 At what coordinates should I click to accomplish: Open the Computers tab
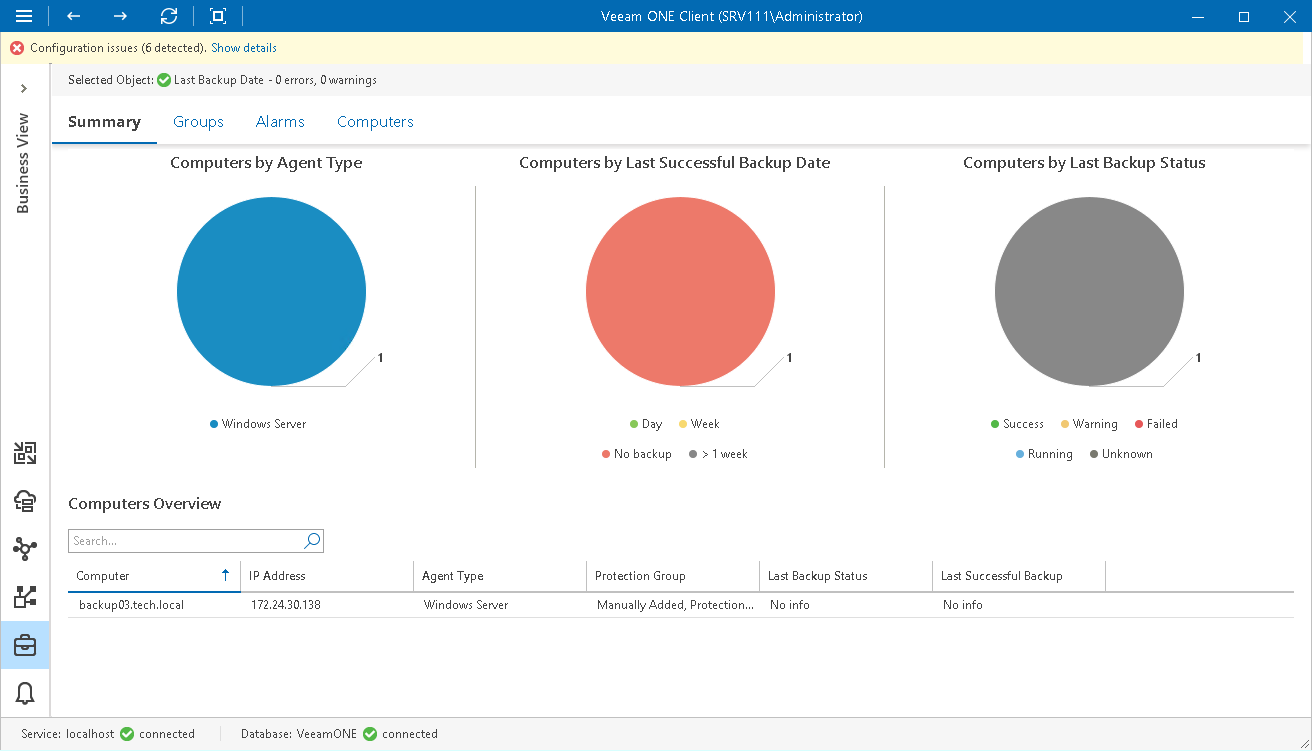coord(375,122)
